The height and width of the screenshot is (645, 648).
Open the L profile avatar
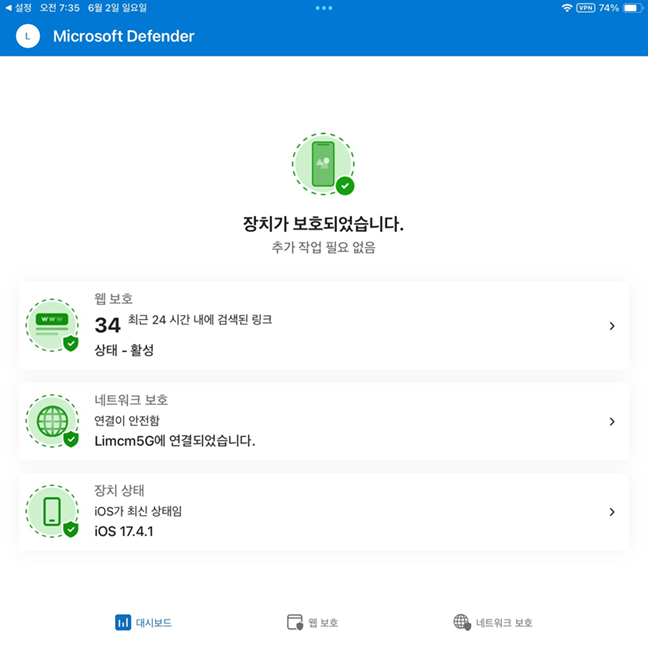tap(28, 36)
